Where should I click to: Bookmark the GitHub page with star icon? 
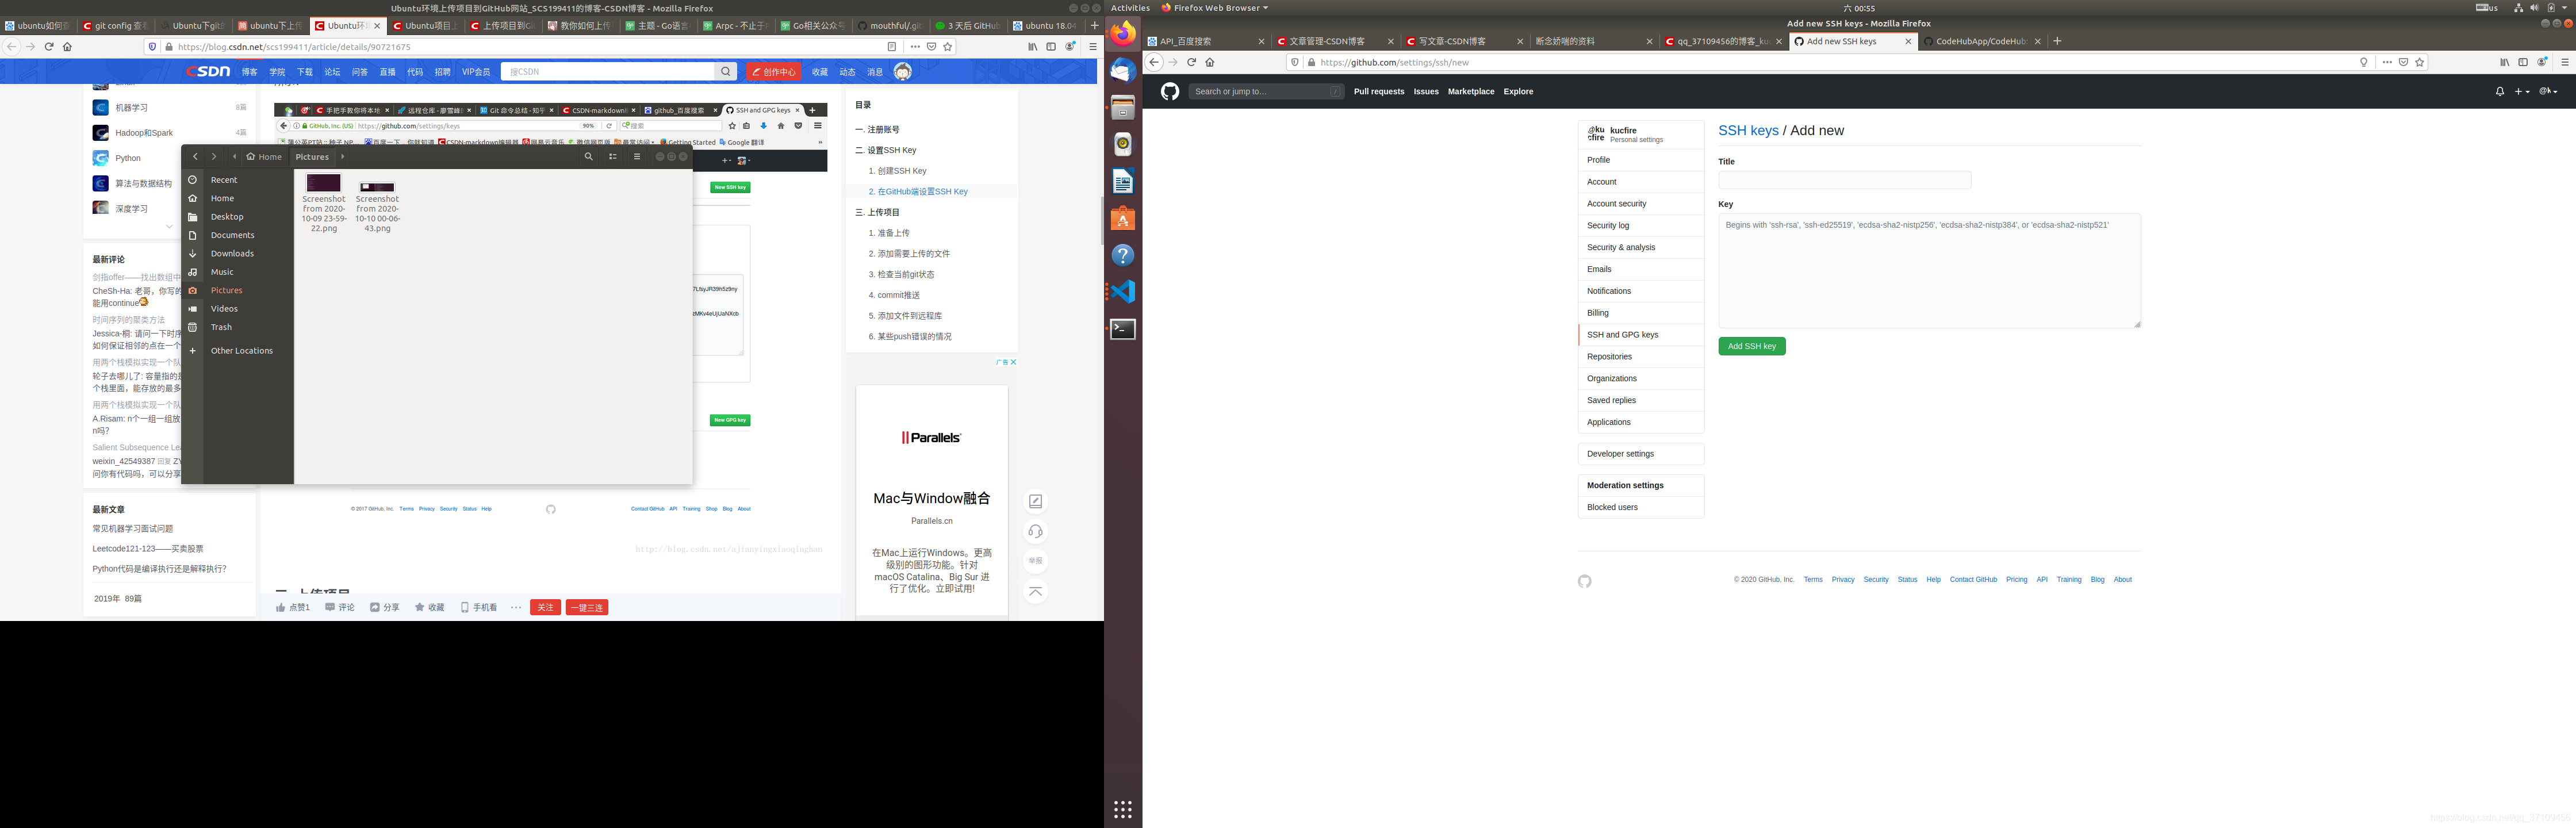2419,62
